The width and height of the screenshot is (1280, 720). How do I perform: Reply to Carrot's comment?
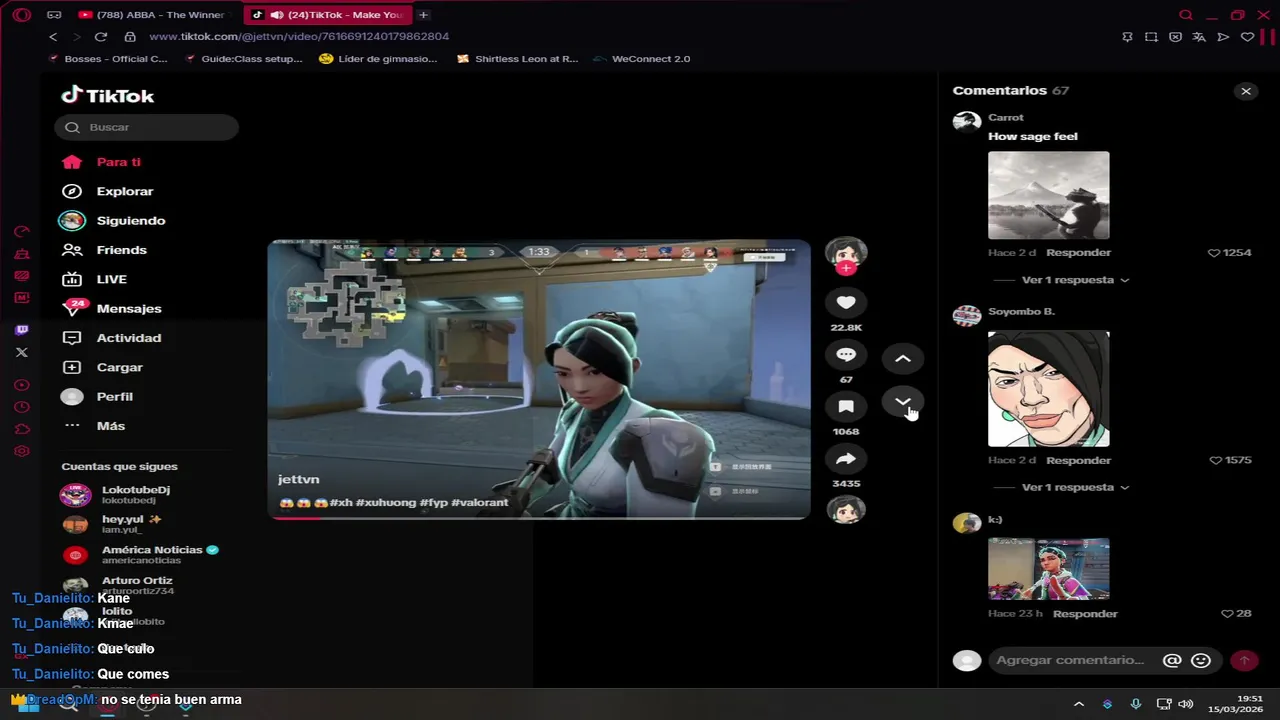pyautogui.click(x=1078, y=253)
